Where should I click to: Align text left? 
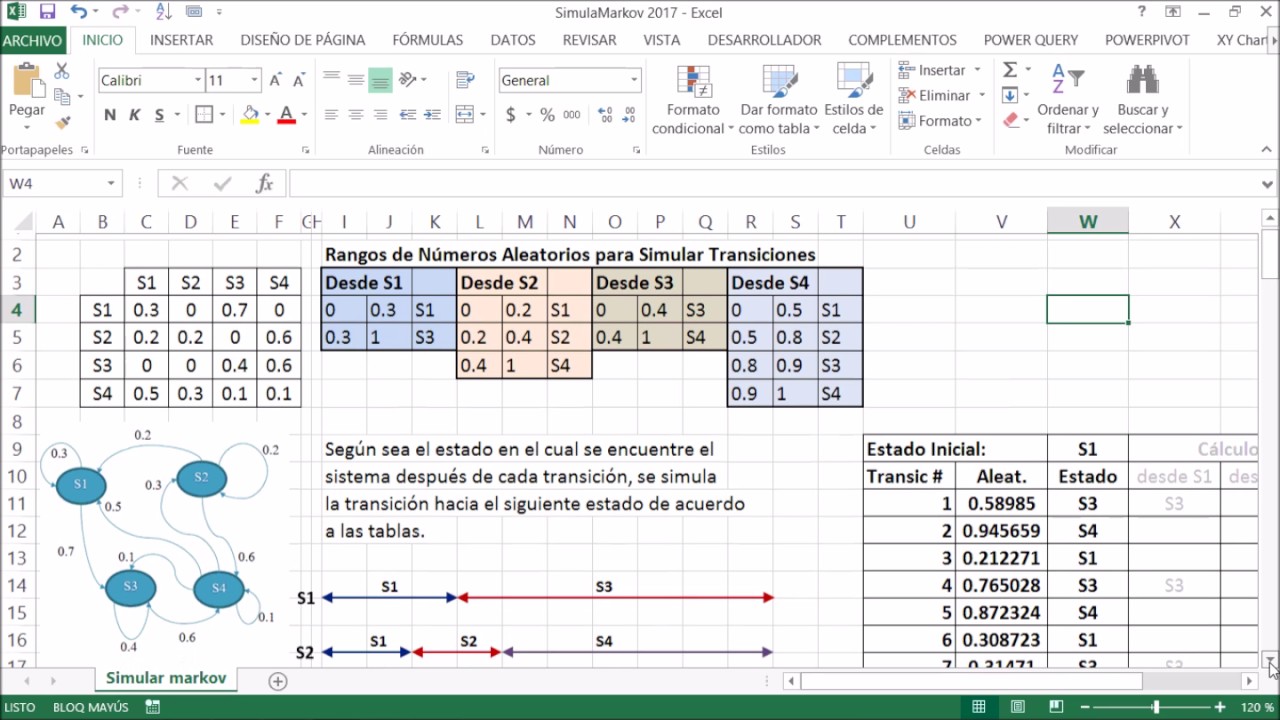(332, 115)
